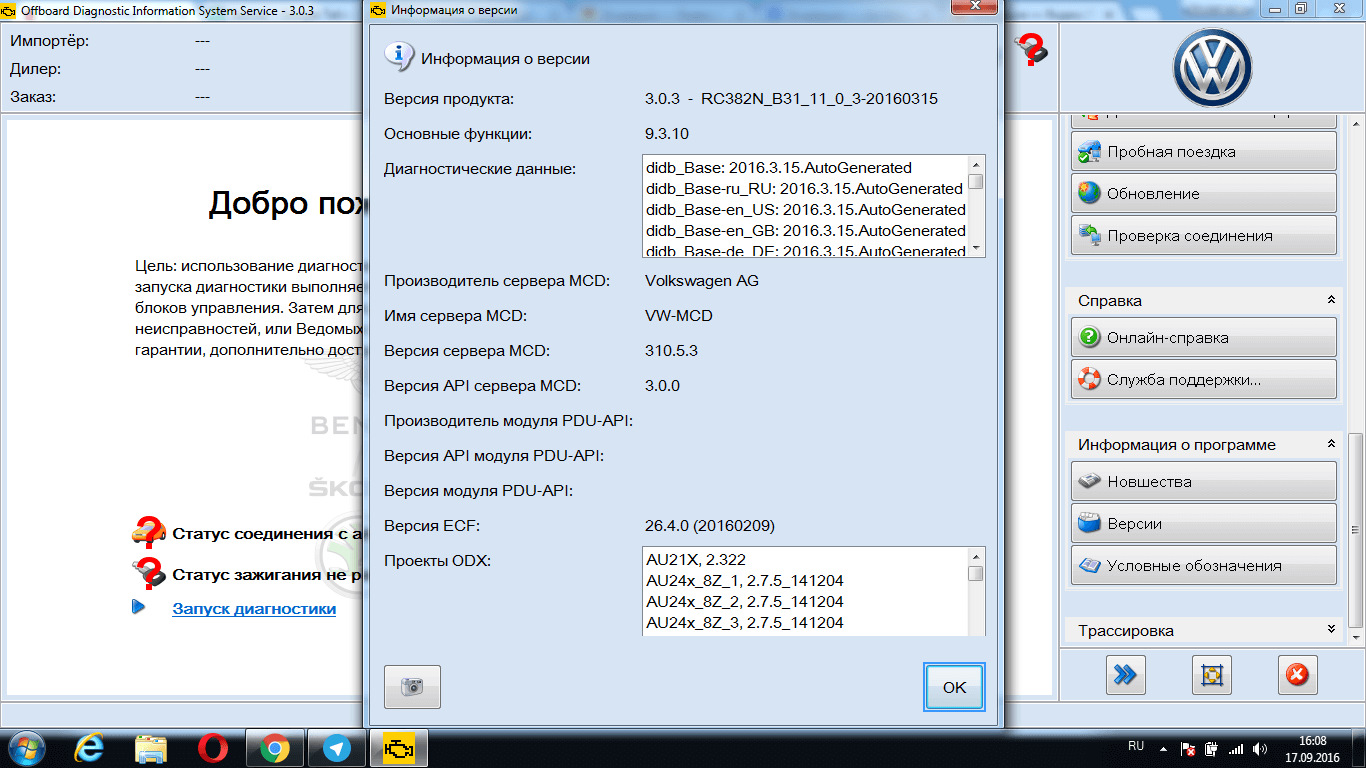
Task: Click the red cancel icon button
Action: point(1297,675)
